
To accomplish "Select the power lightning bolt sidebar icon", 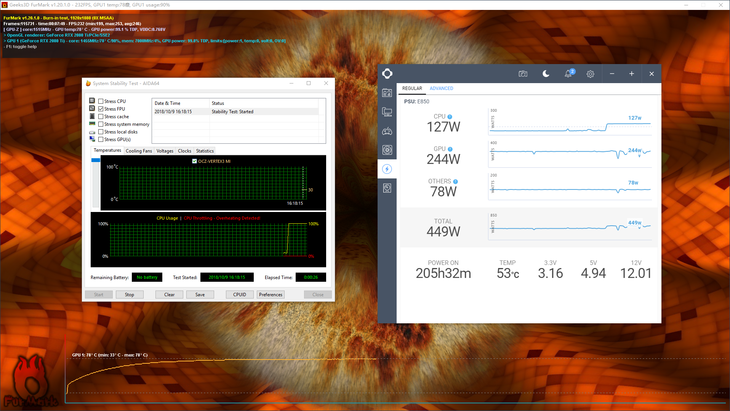I will [x=387, y=169].
